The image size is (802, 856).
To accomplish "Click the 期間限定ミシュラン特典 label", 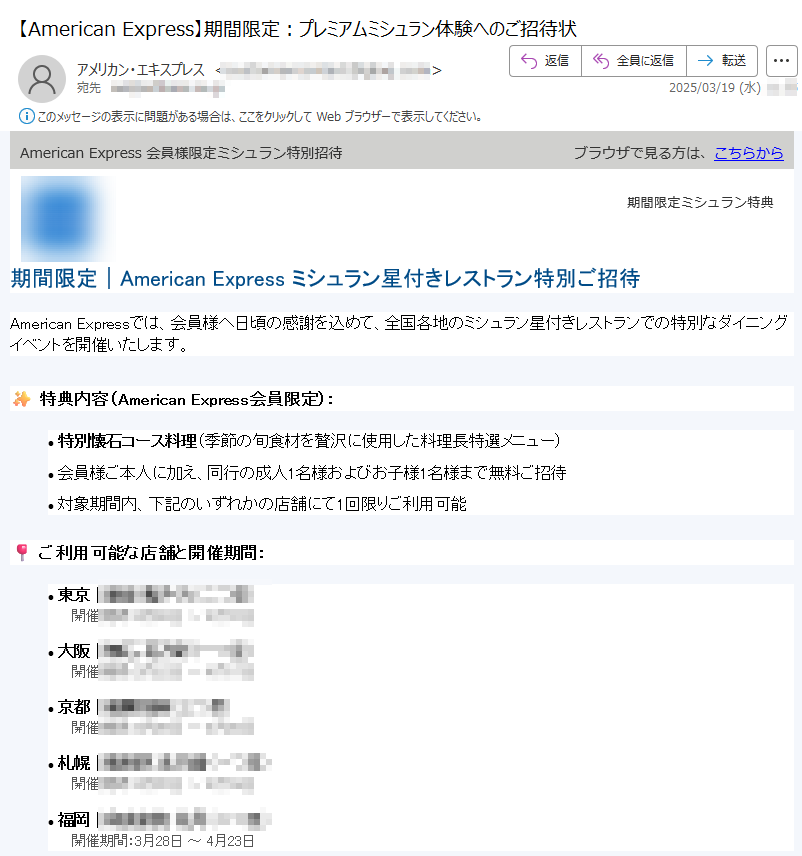I will pyautogui.click(x=700, y=203).
